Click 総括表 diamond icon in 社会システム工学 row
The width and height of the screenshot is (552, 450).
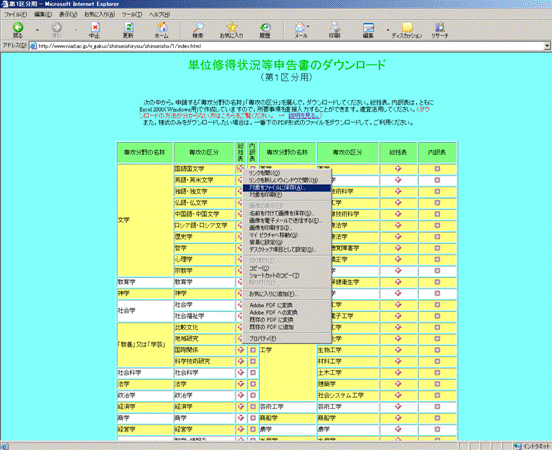[x=398, y=395]
